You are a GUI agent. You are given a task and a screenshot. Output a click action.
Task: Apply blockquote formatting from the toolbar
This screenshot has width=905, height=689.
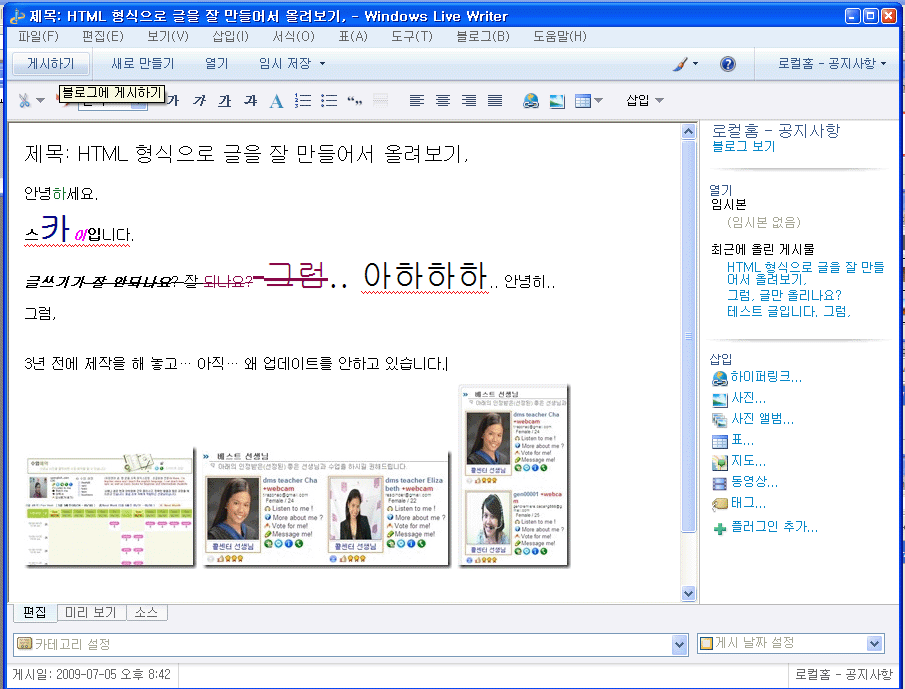pos(354,100)
